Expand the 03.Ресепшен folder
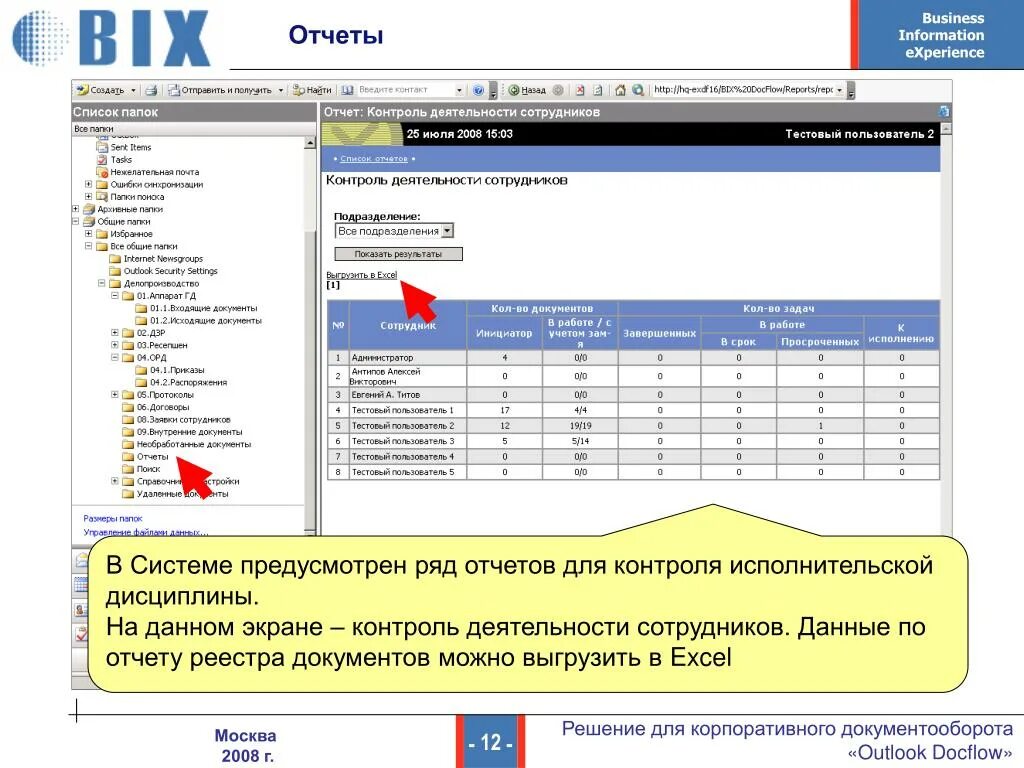Viewport: 1024px width, 768px height. click(114, 345)
